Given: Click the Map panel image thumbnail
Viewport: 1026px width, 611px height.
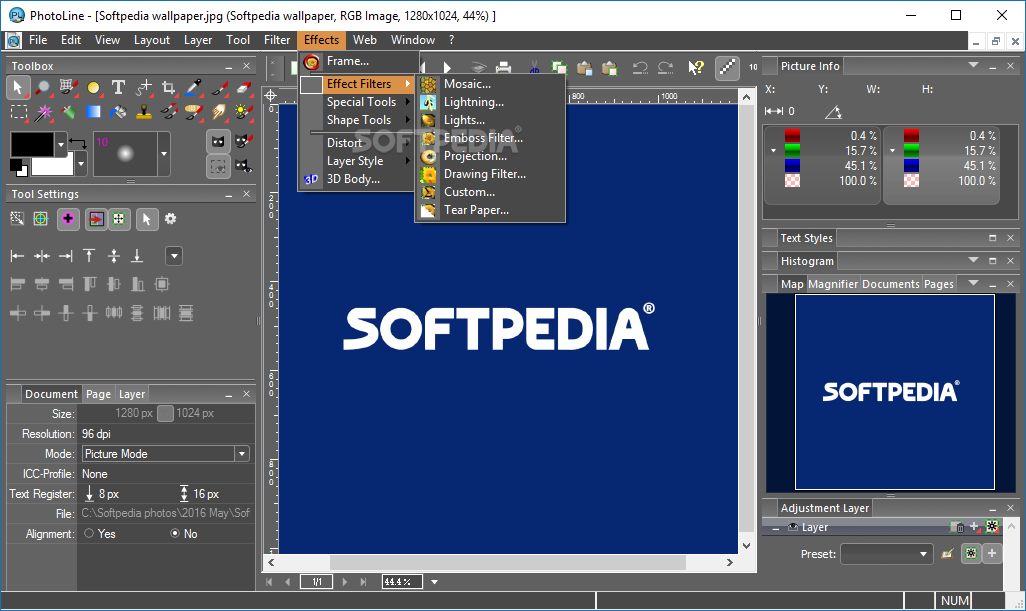Looking at the screenshot, I should click(x=894, y=392).
